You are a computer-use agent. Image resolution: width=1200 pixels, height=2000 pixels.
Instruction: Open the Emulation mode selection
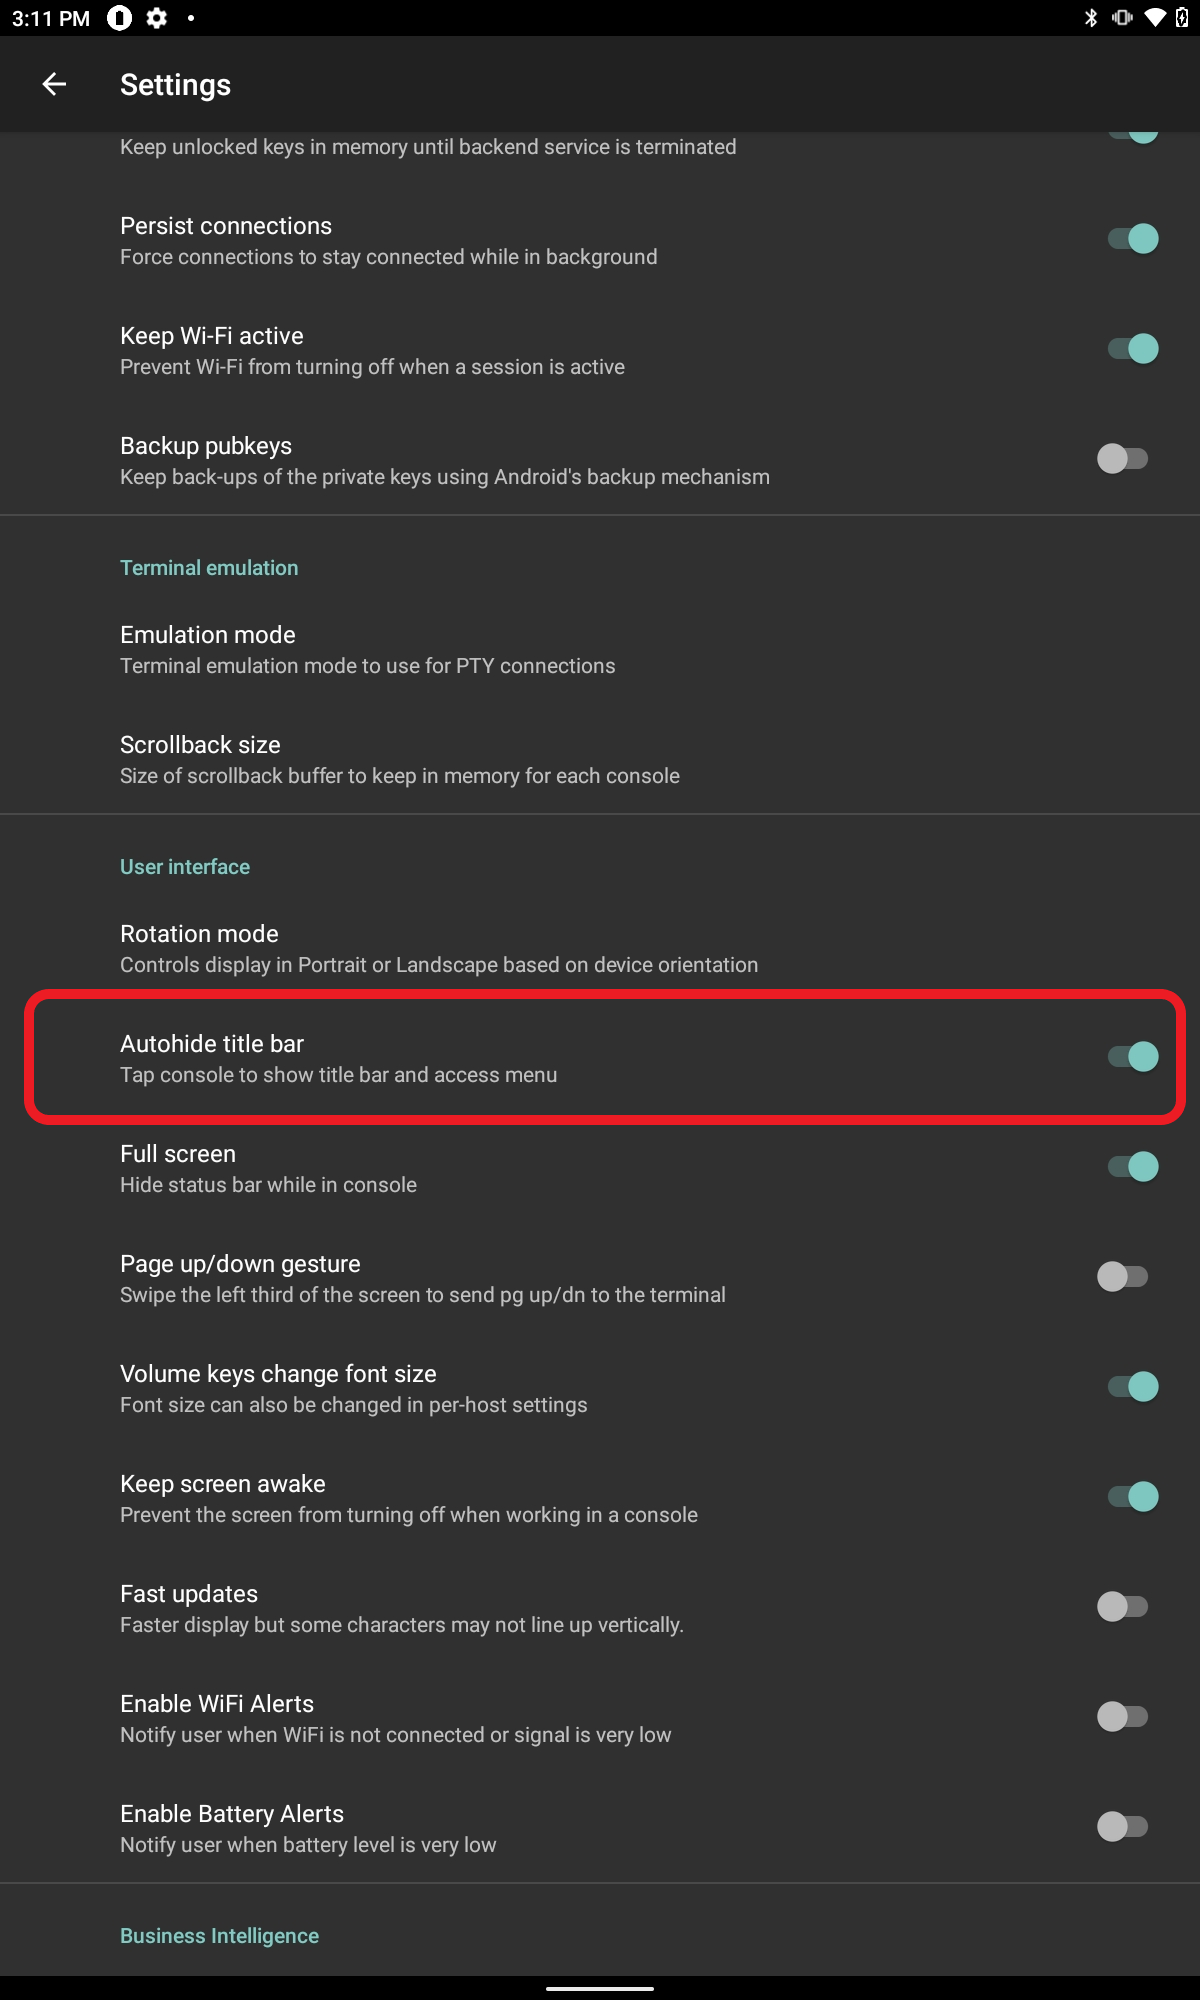(367, 650)
